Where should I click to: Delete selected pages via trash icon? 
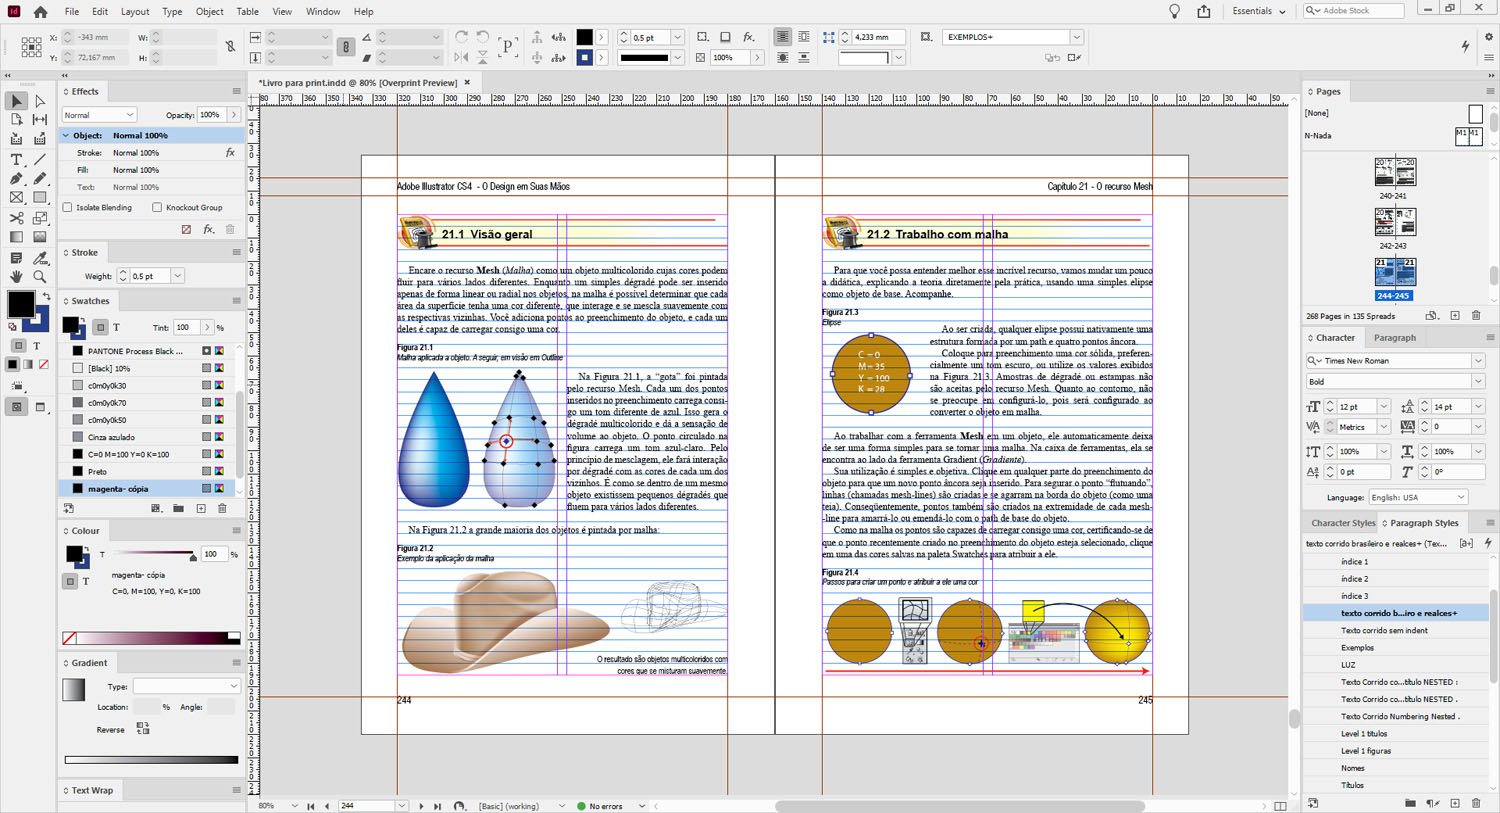click(1476, 316)
